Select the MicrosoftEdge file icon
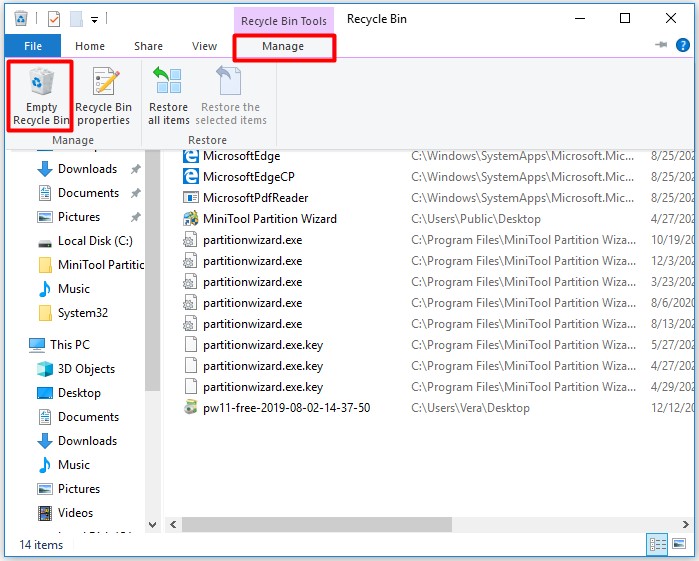This screenshot has height=561, width=699. [x=190, y=156]
